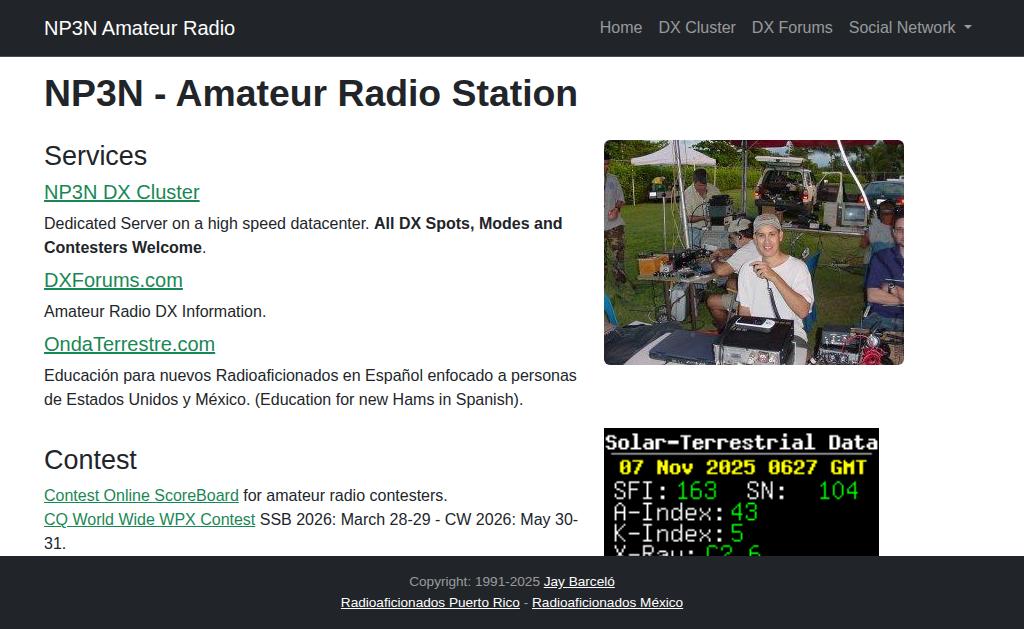Open DX Cluster from the top navigation
Image resolution: width=1024 pixels, height=629 pixels.
696,28
